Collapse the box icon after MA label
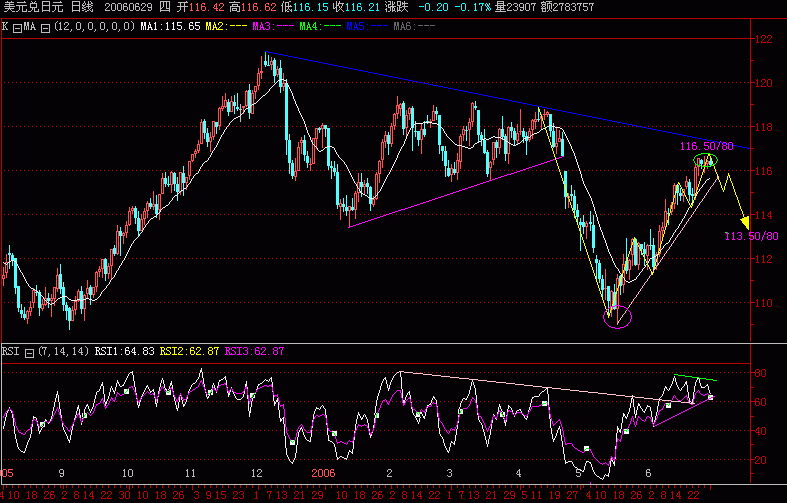The height and width of the screenshot is (503, 787). [45, 29]
